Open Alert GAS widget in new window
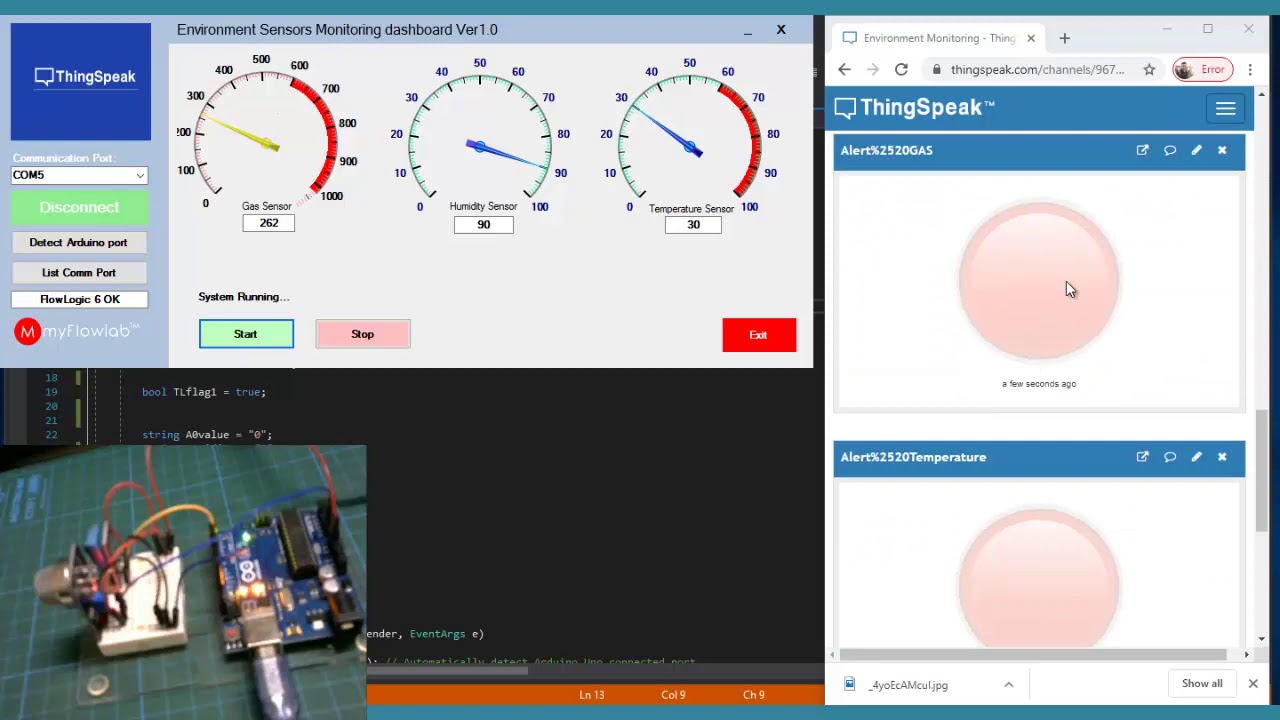The height and width of the screenshot is (720, 1280). coord(1142,150)
